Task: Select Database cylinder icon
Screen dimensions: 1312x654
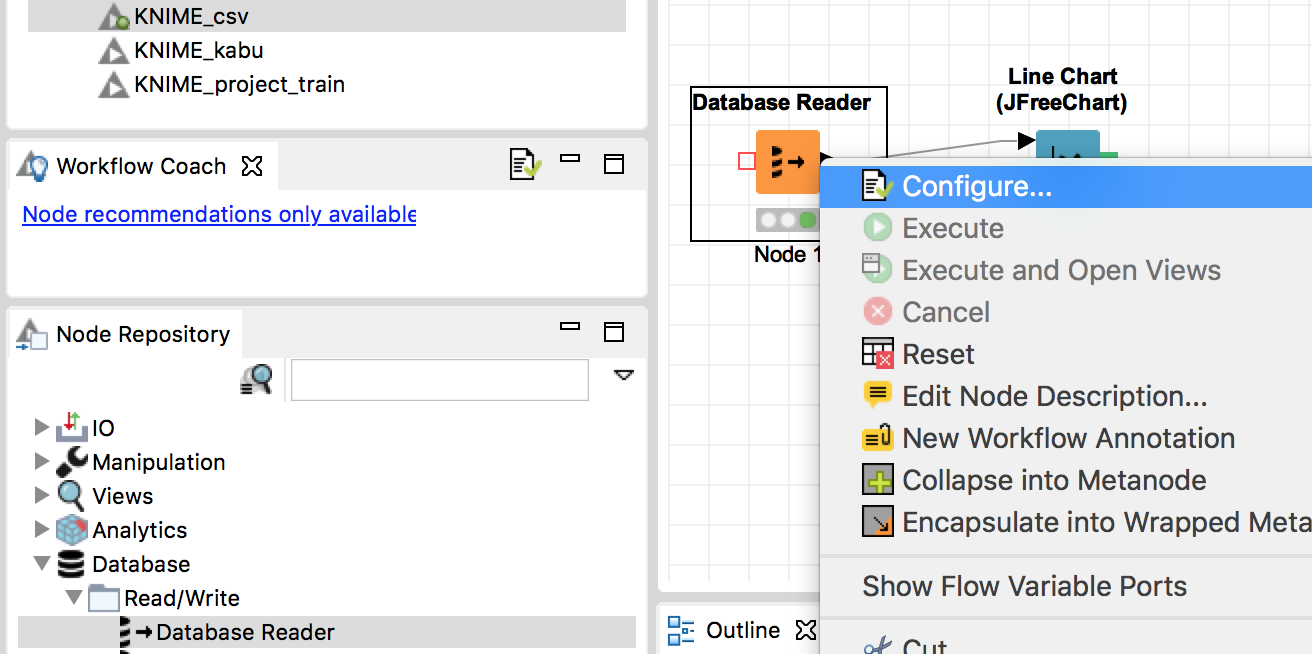Action: pyautogui.click(x=71, y=563)
